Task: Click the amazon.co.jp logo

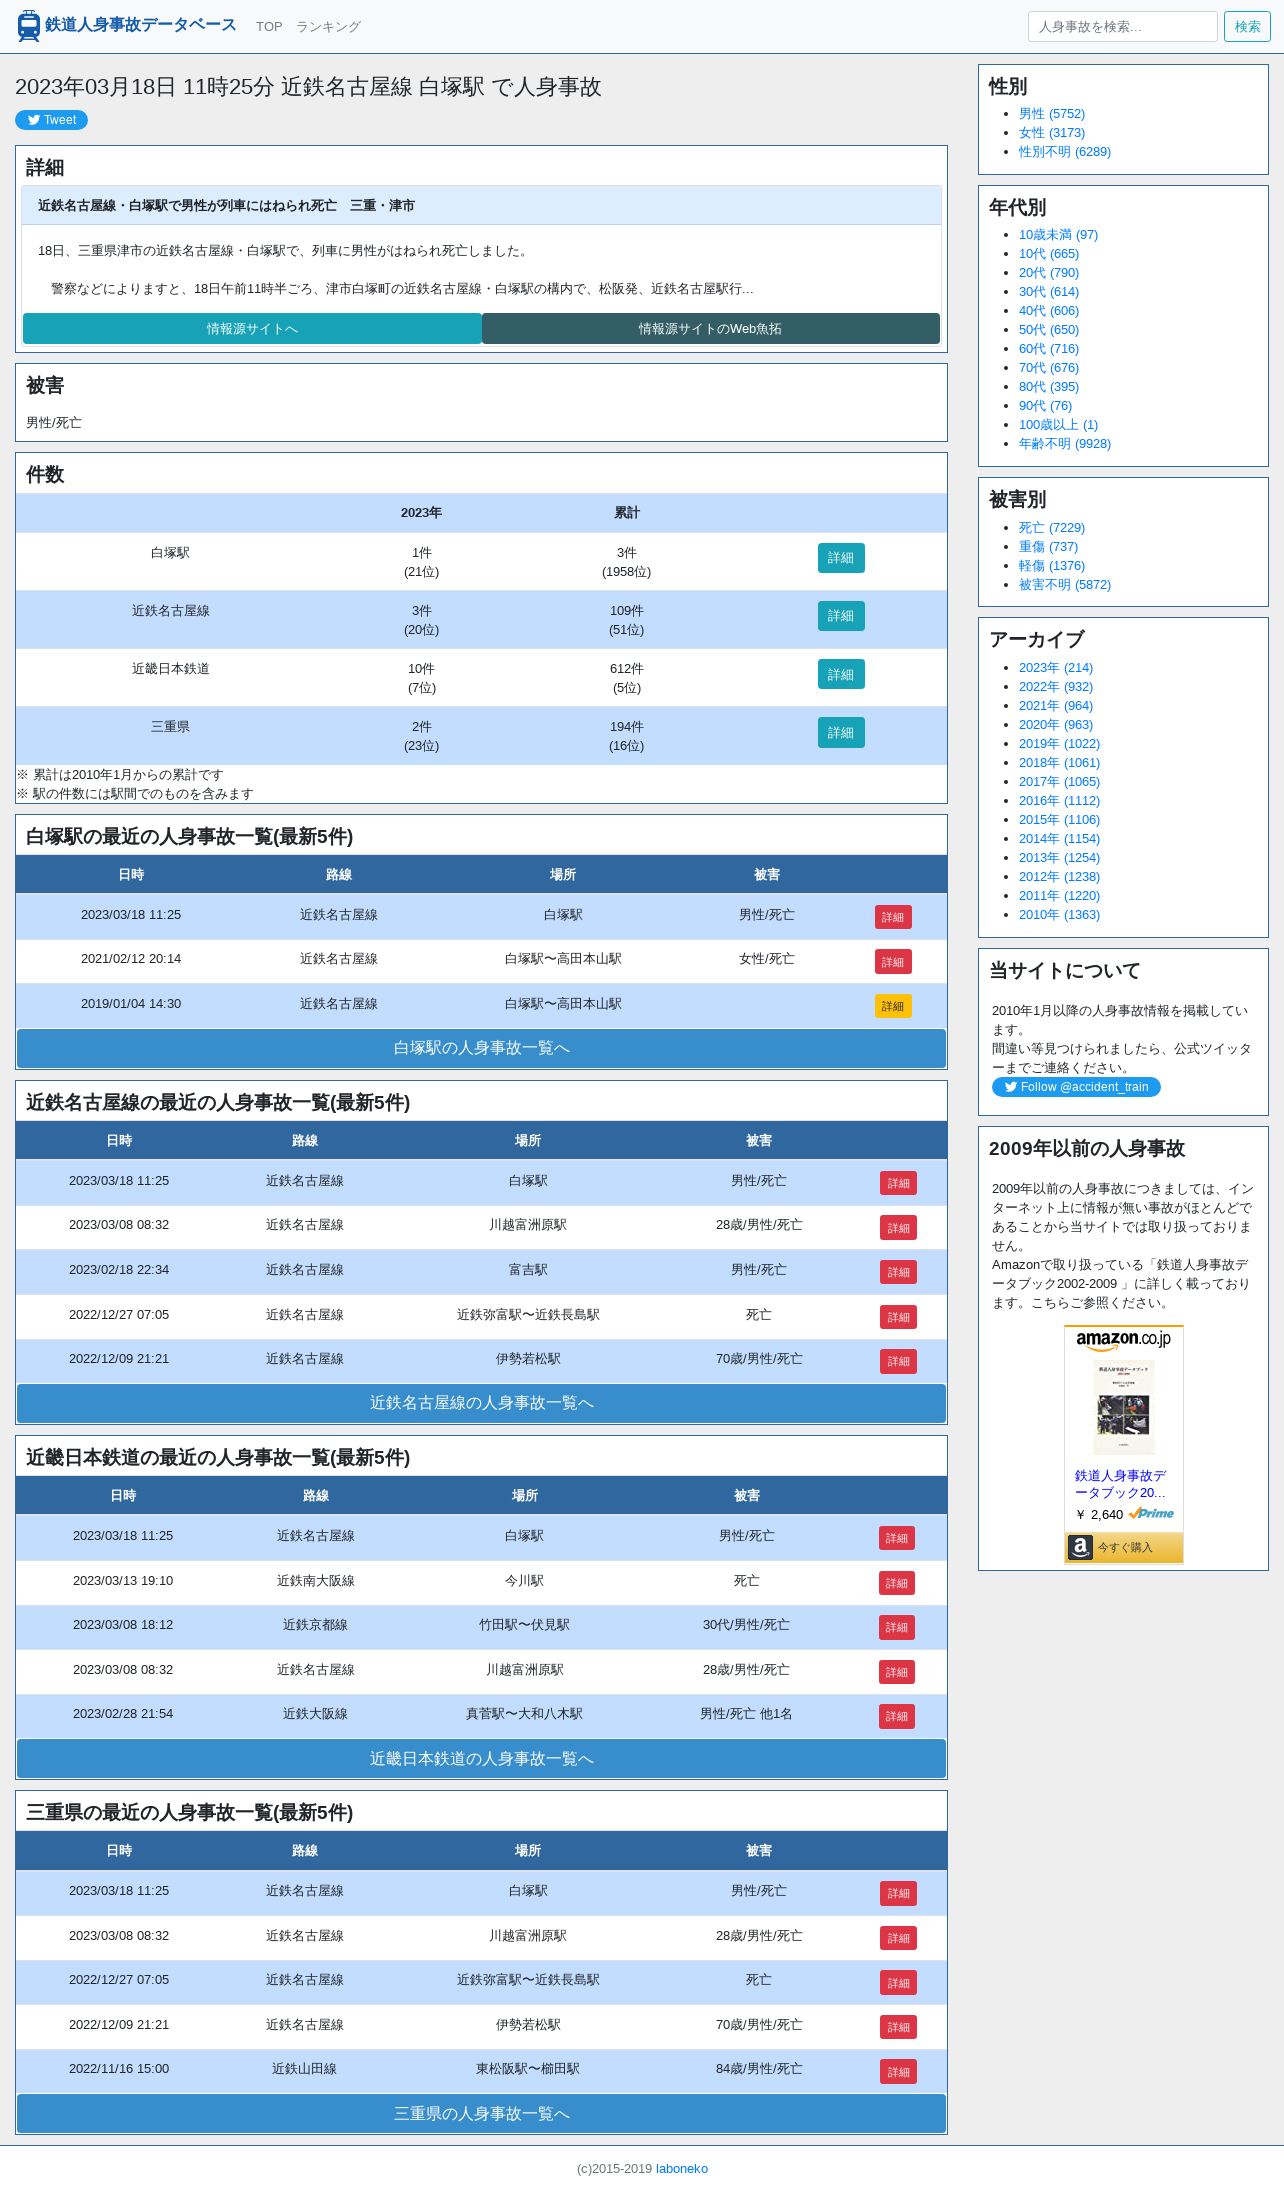Action: click(x=1123, y=1339)
